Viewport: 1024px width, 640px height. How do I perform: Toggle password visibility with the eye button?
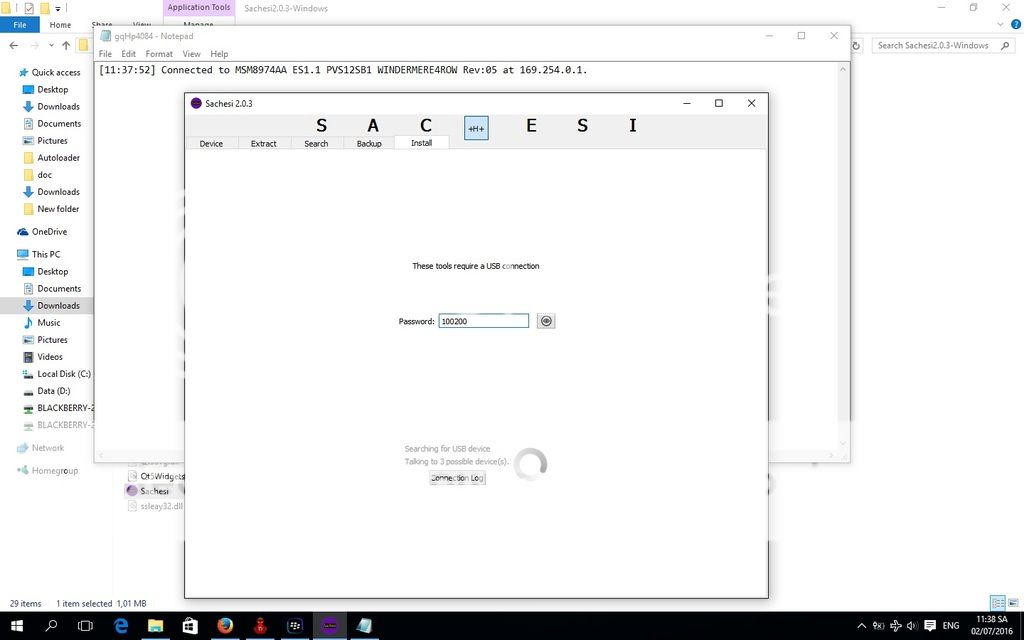tap(546, 321)
